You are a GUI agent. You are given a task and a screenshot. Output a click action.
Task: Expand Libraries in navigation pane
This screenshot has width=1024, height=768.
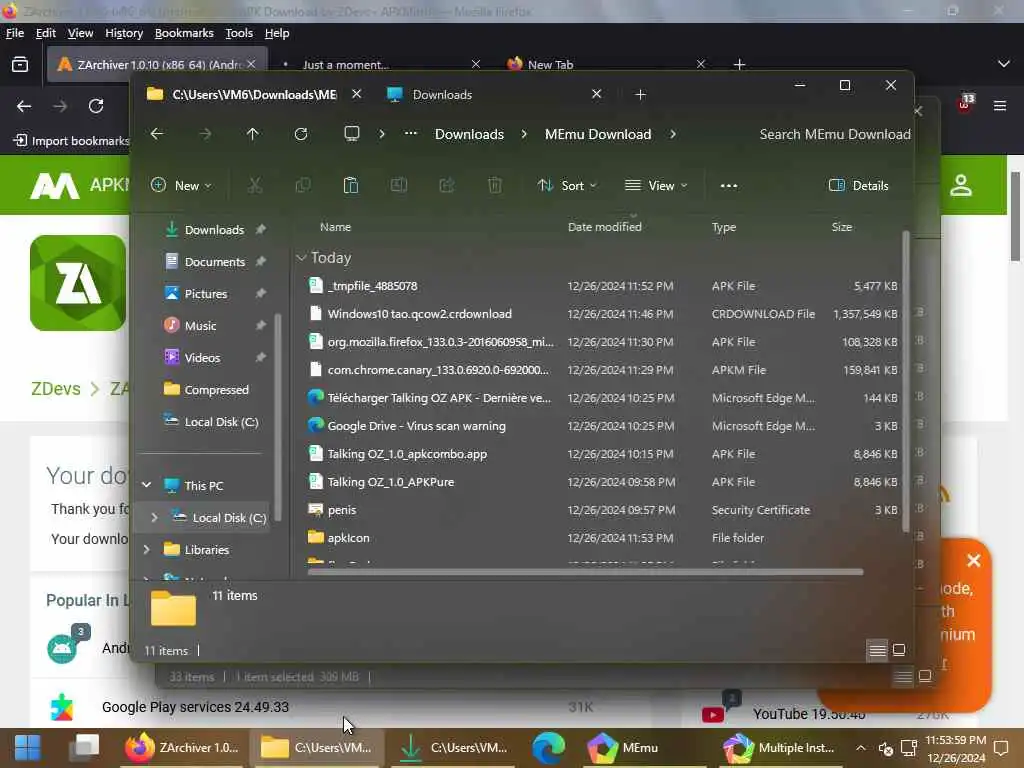tap(146, 549)
